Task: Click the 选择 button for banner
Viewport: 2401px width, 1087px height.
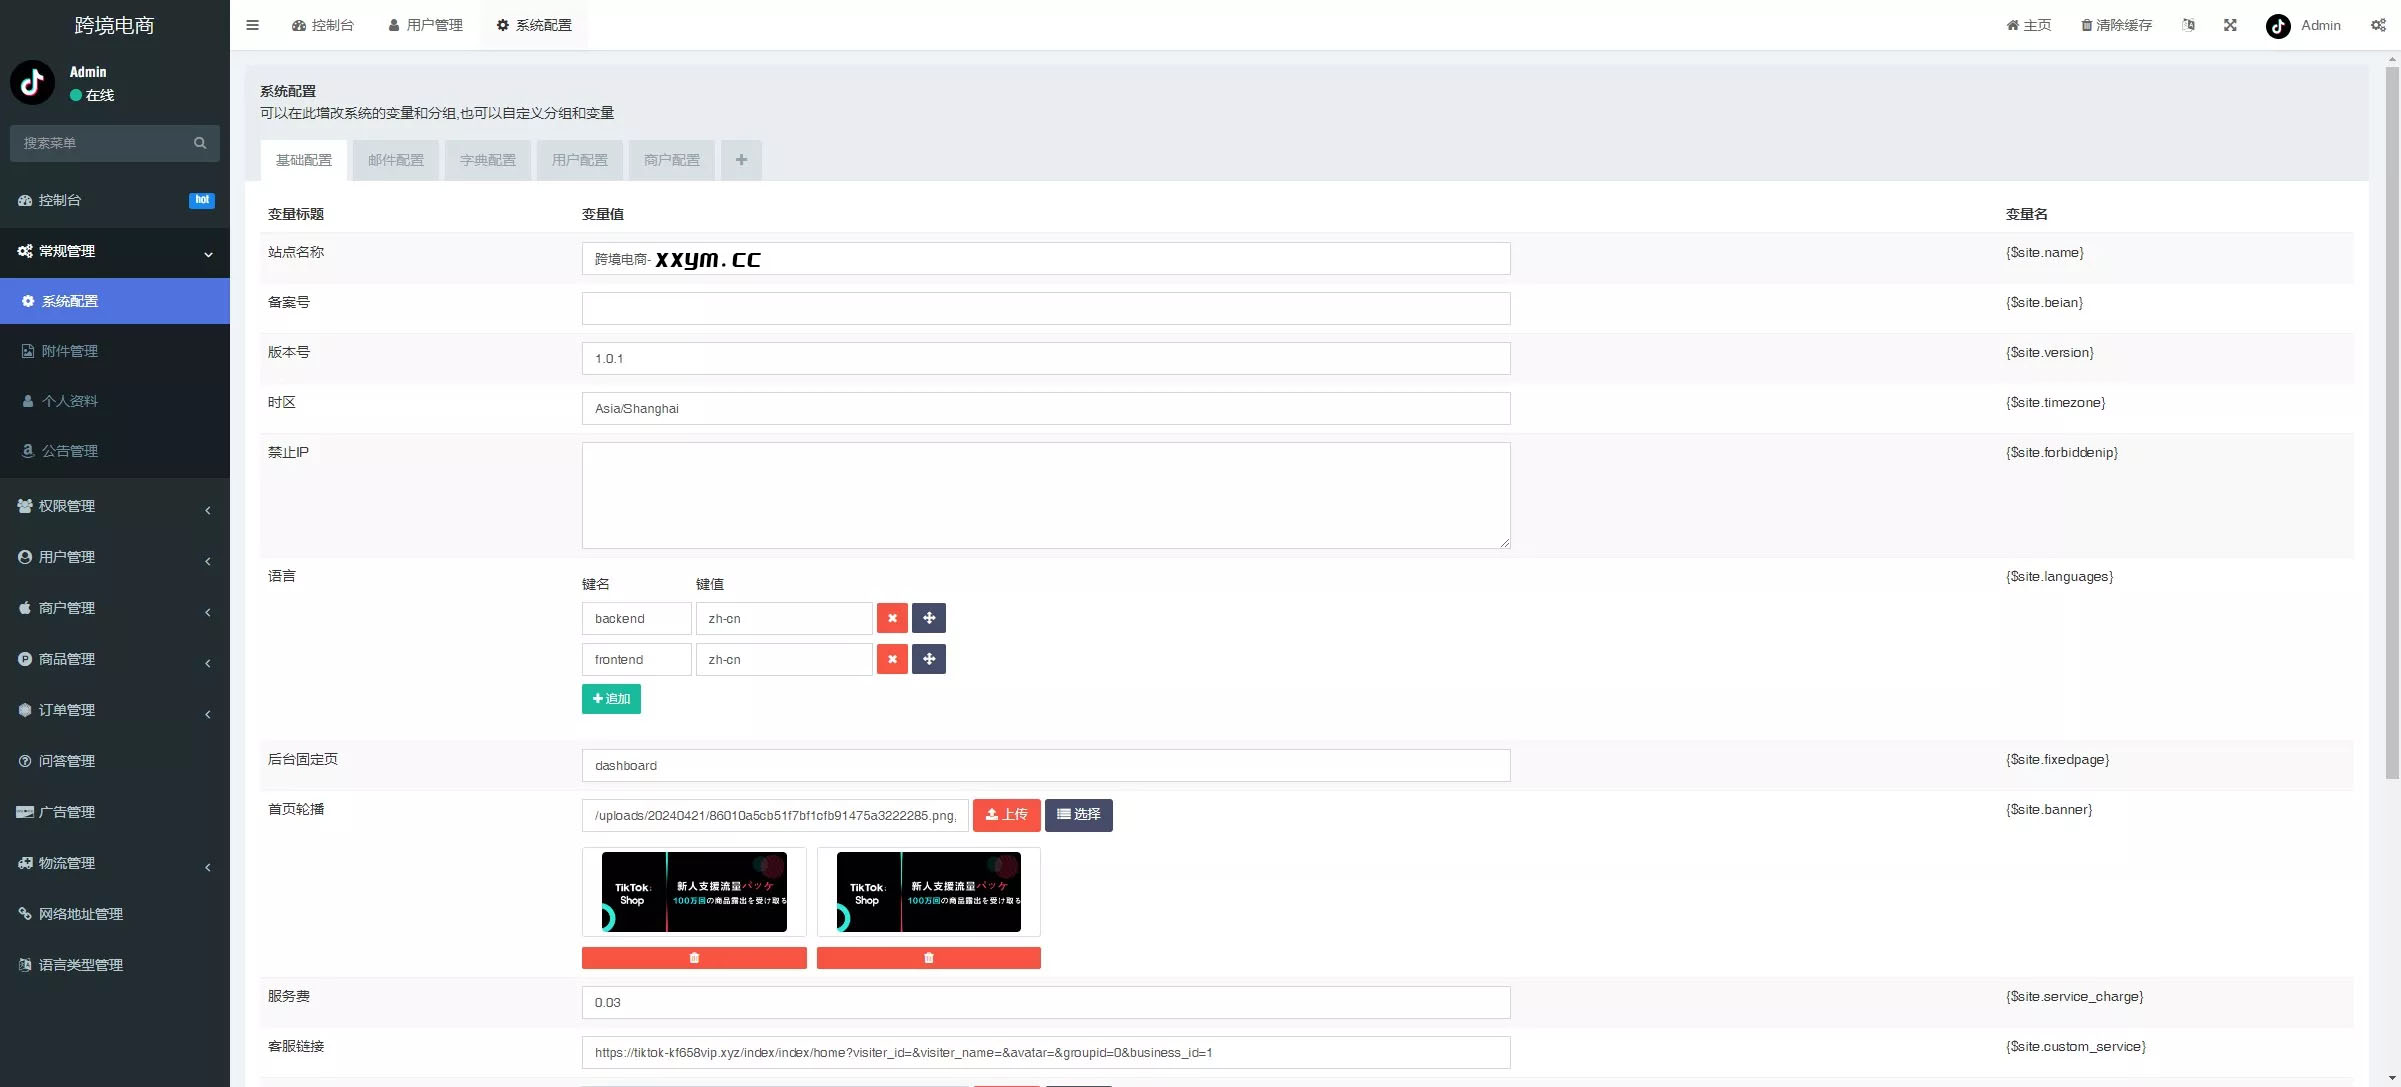Action: 1079,815
